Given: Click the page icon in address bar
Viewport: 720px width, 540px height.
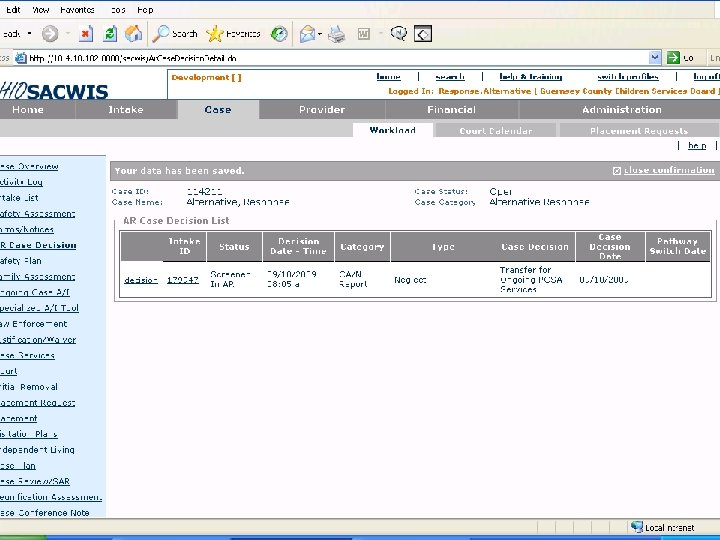Looking at the screenshot, I should 21,58.
